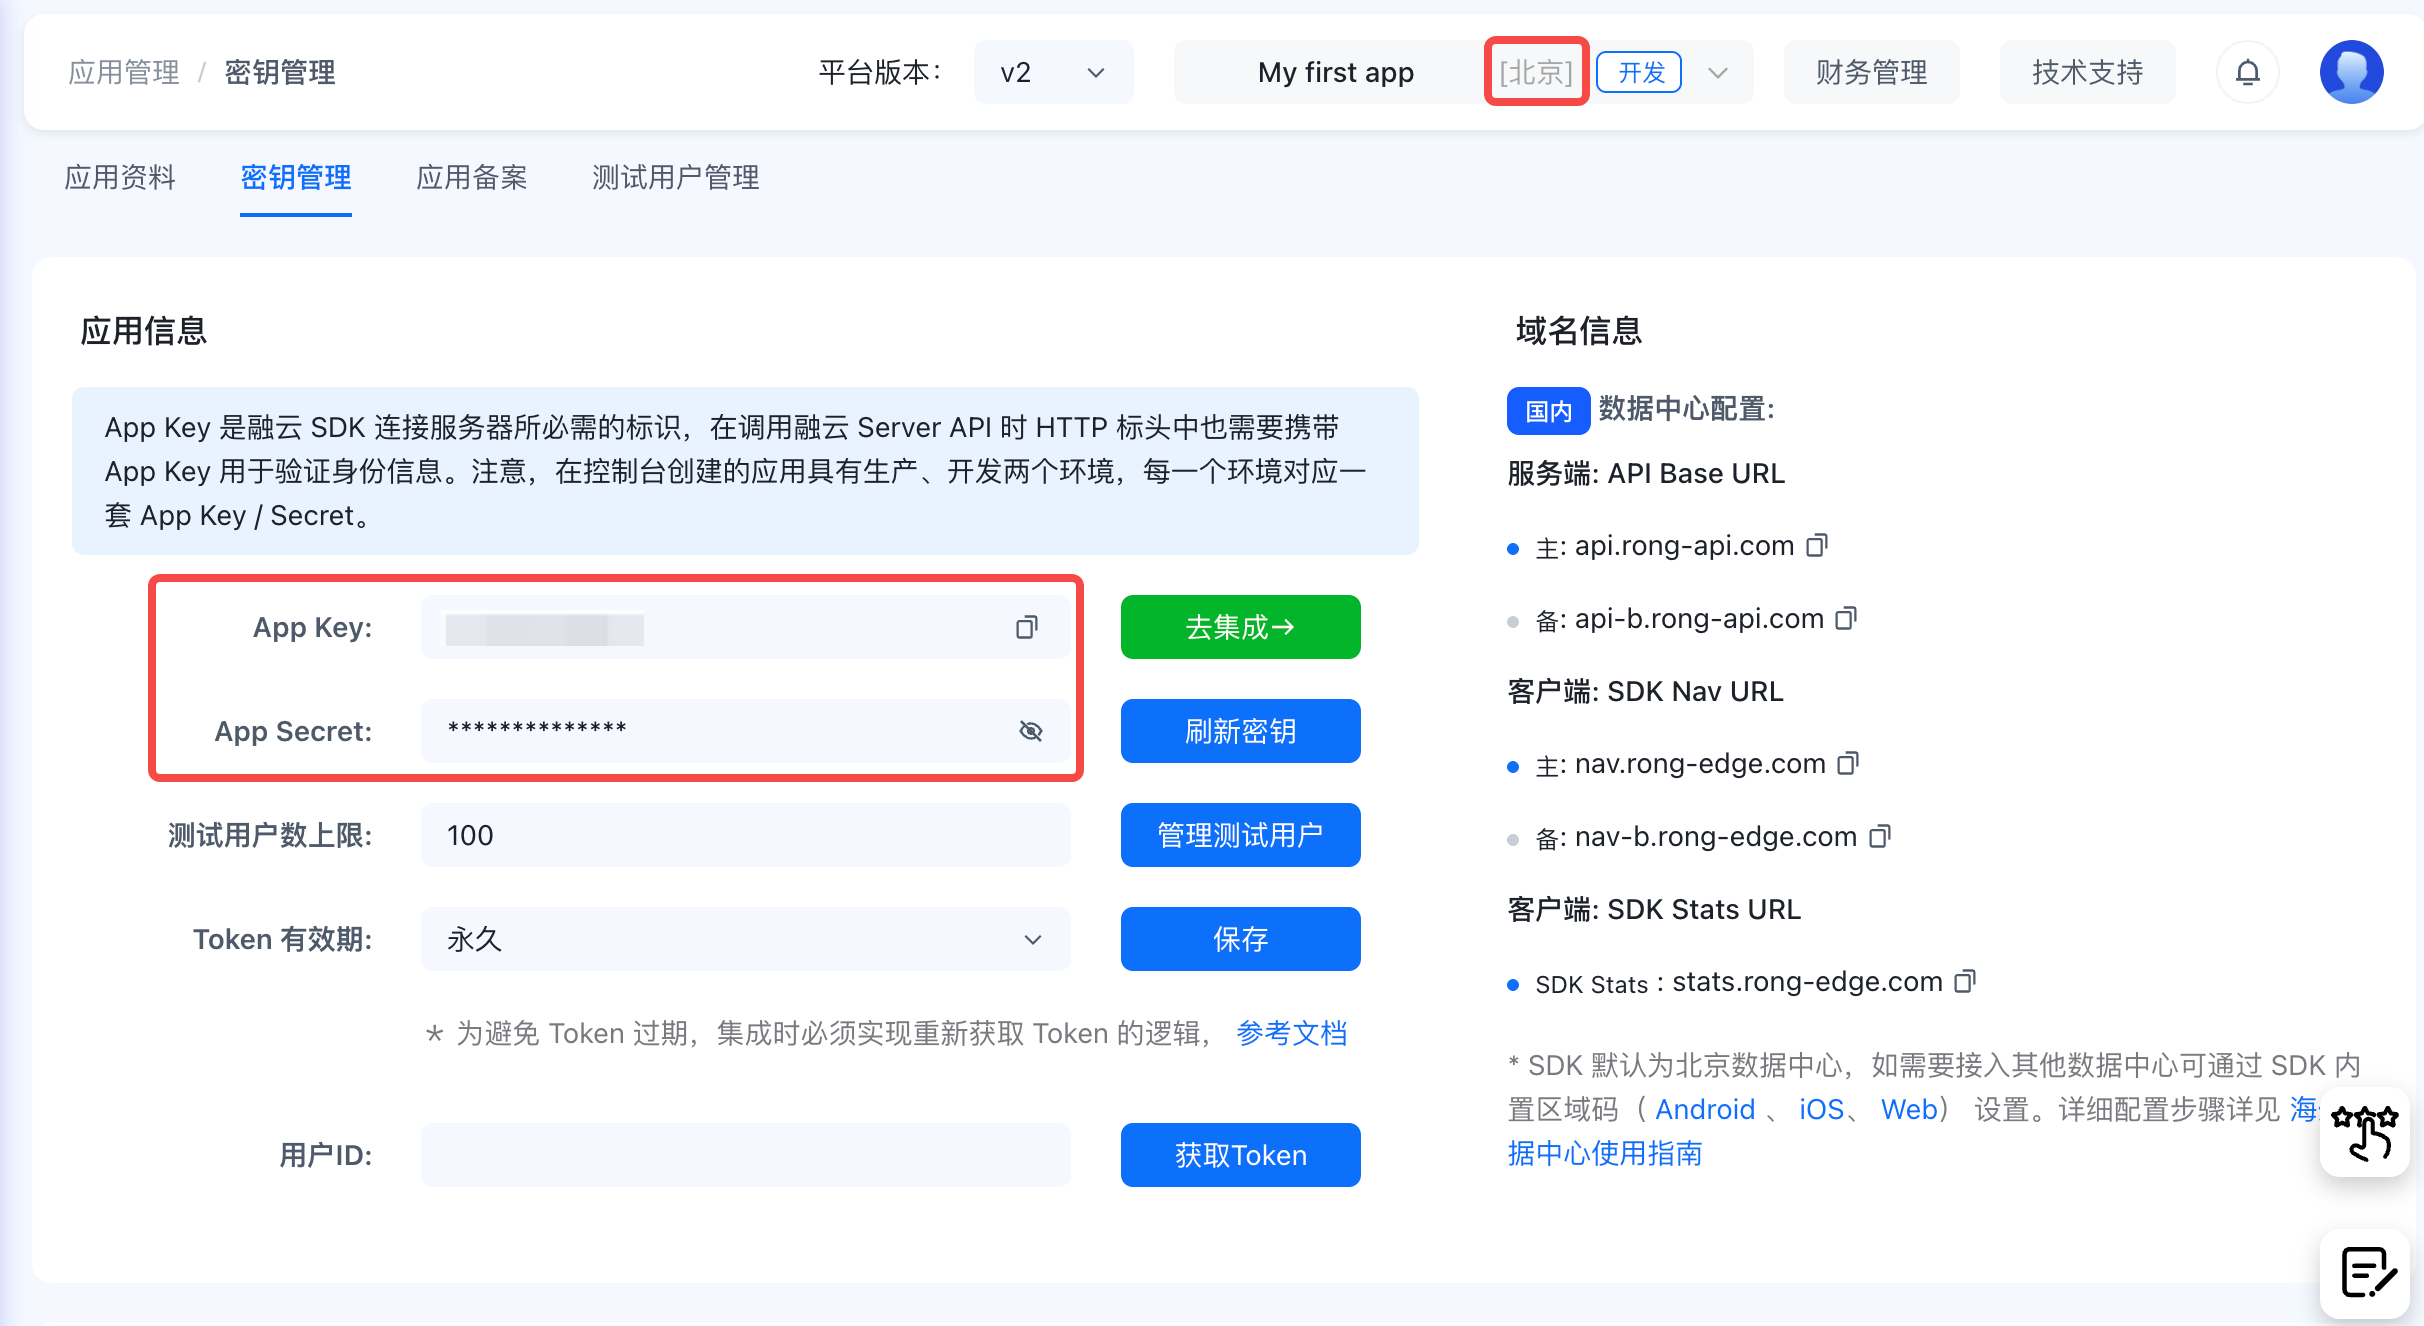Switch to 应用资料 tab
This screenshot has width=2424, height=1326.
120,178
